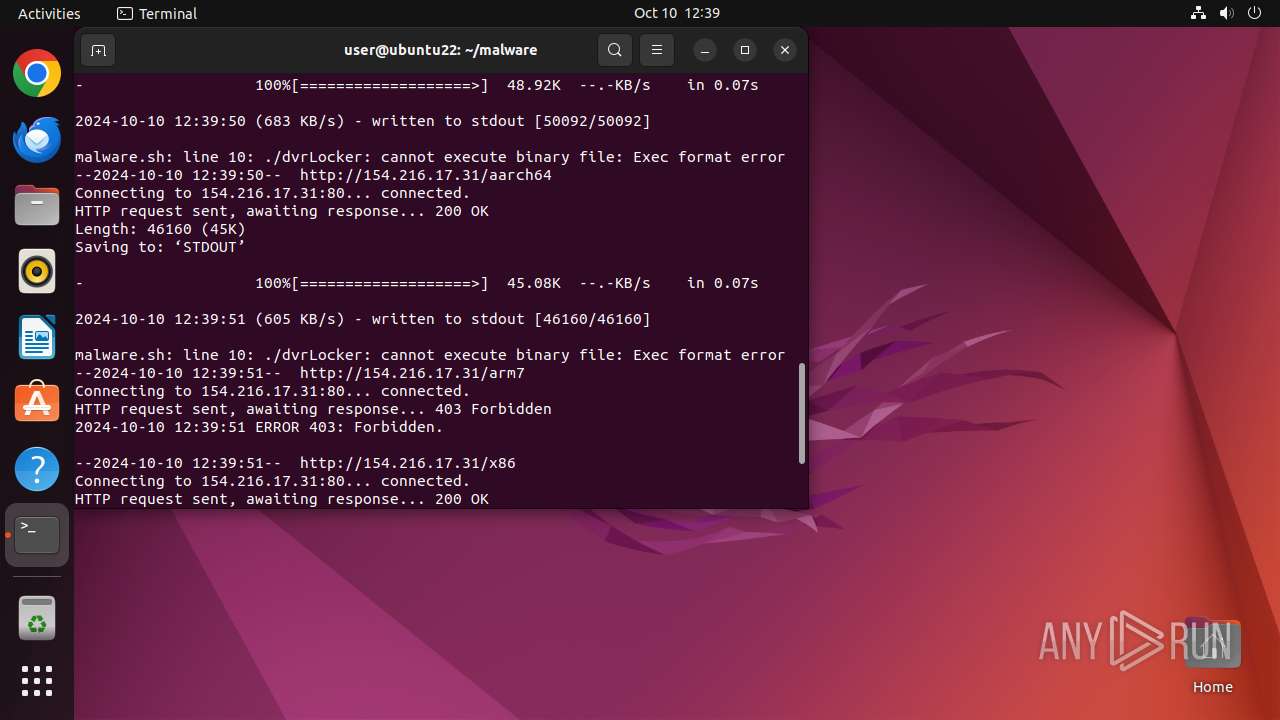This screenshot has height=720, width=1280.
Task: Click '403 Forbidden' response line
Action: [313, 409]
